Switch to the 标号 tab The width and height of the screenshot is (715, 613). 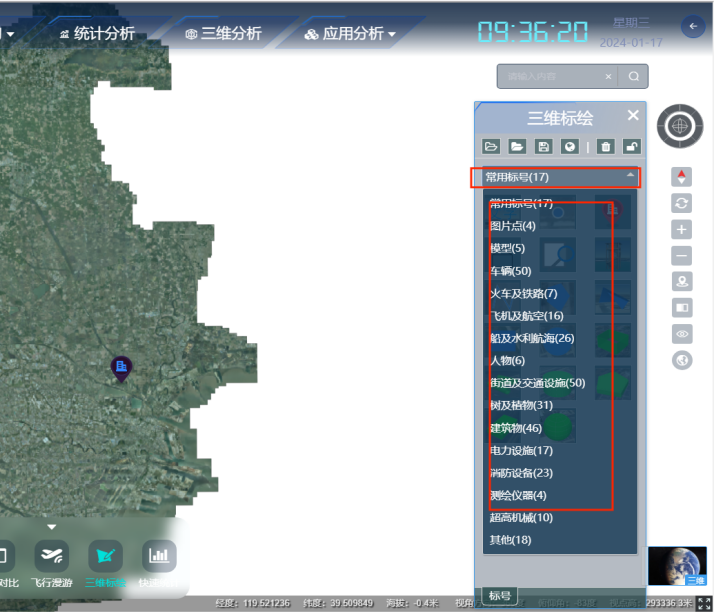tap(500, 595)
